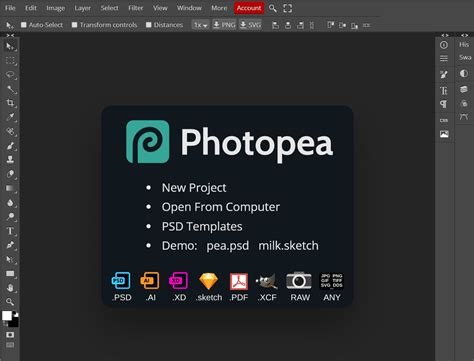Toggle fullscreen mode icon in menu bar
This screenshot has height=361, width=474.
coord(288,8)
